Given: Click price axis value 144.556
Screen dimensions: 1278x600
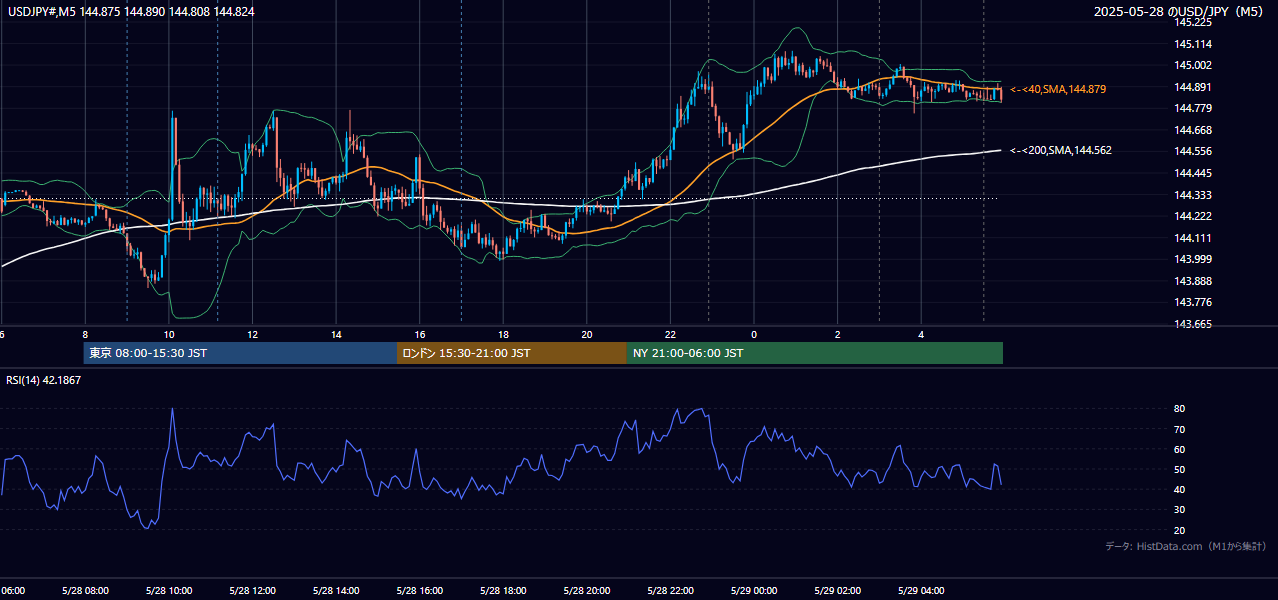Looking at the screenshot, I should click(1193, 151).
